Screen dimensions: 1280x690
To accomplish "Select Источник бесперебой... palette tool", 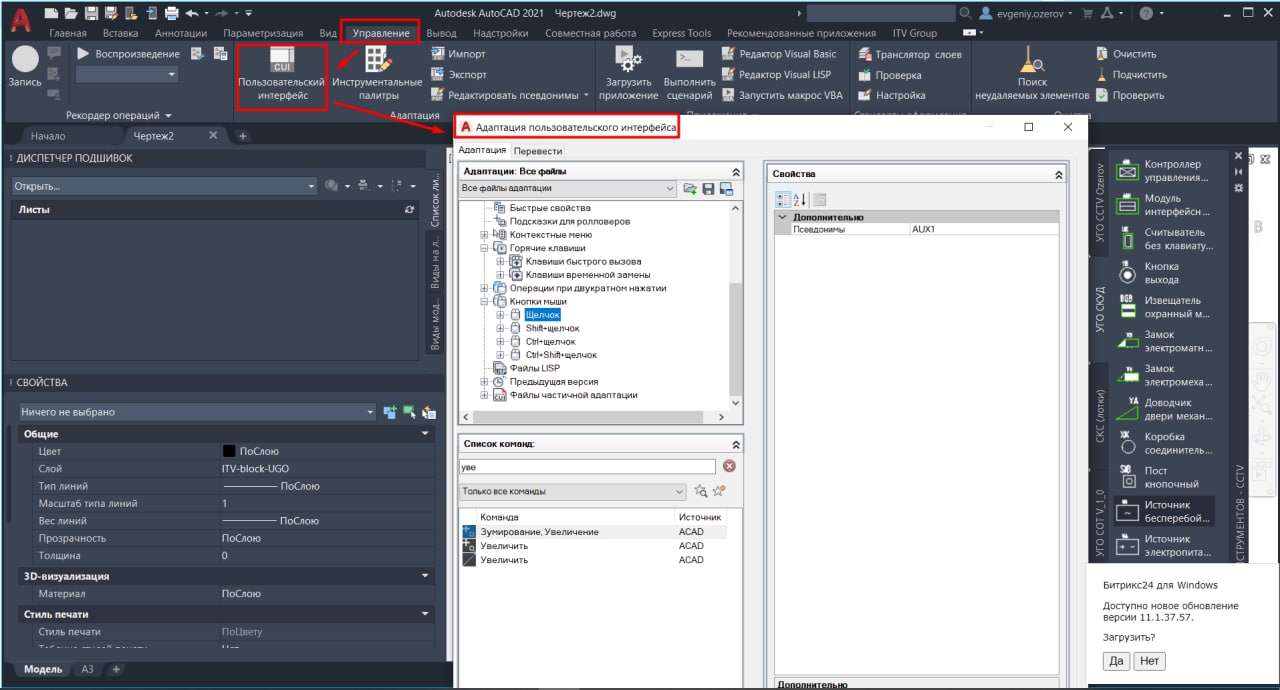I will 1164,512.
